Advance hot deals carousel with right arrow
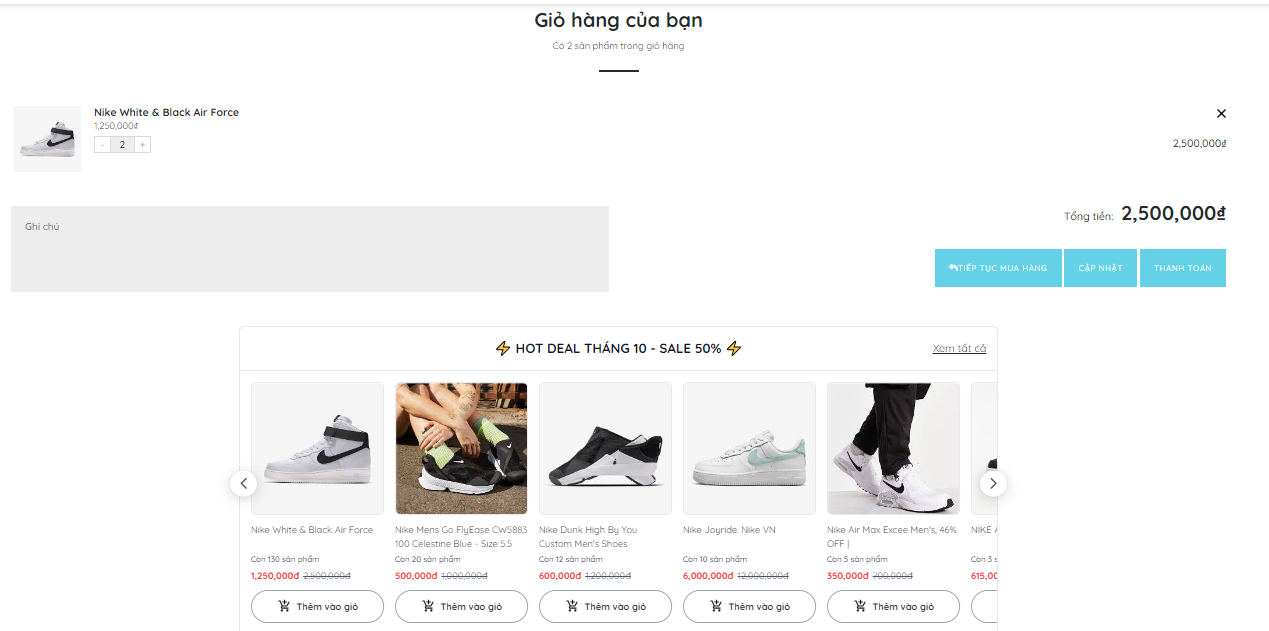 click(993, 484)
